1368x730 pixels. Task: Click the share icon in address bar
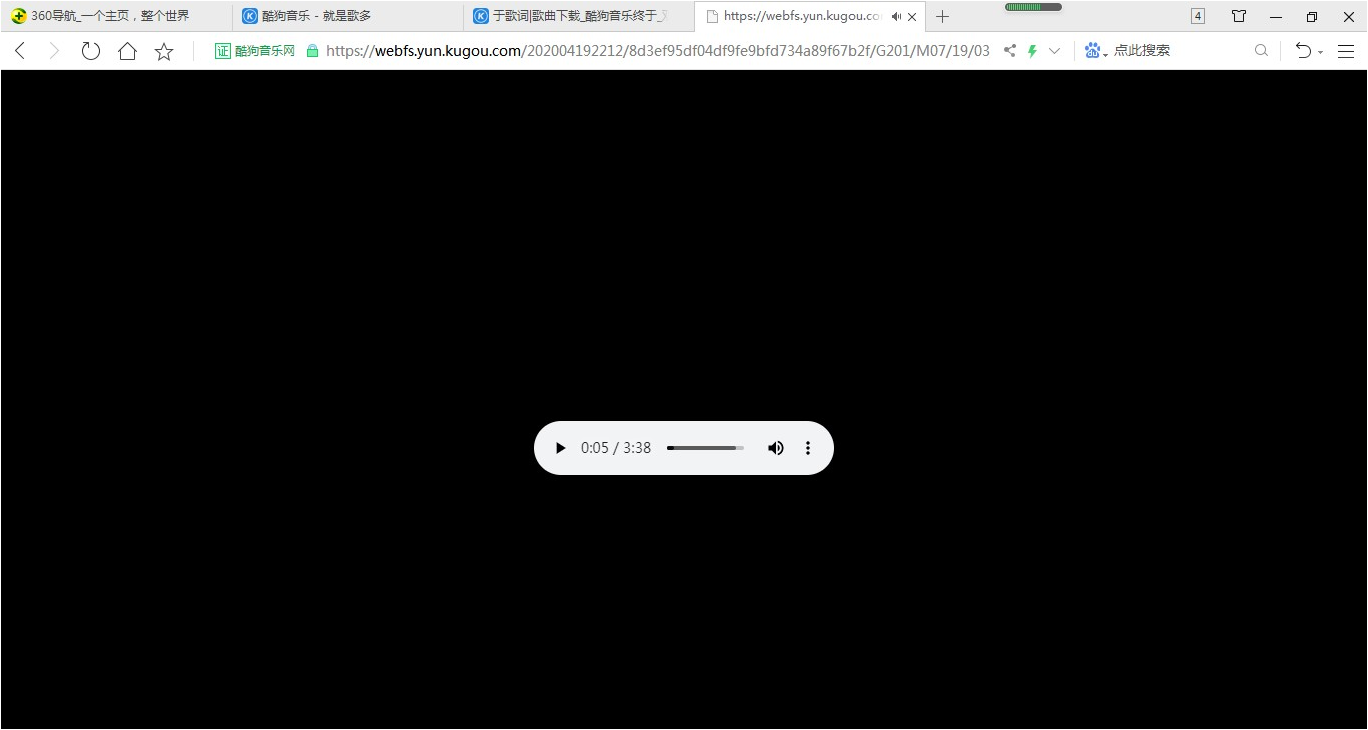(1010, 51)
